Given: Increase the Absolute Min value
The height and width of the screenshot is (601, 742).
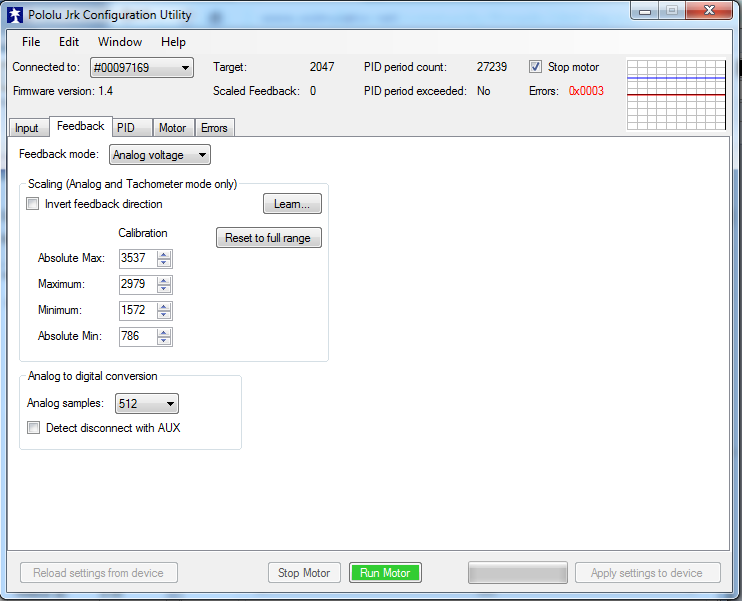Looking at the screenshot, I should click(x=164, y=333).
